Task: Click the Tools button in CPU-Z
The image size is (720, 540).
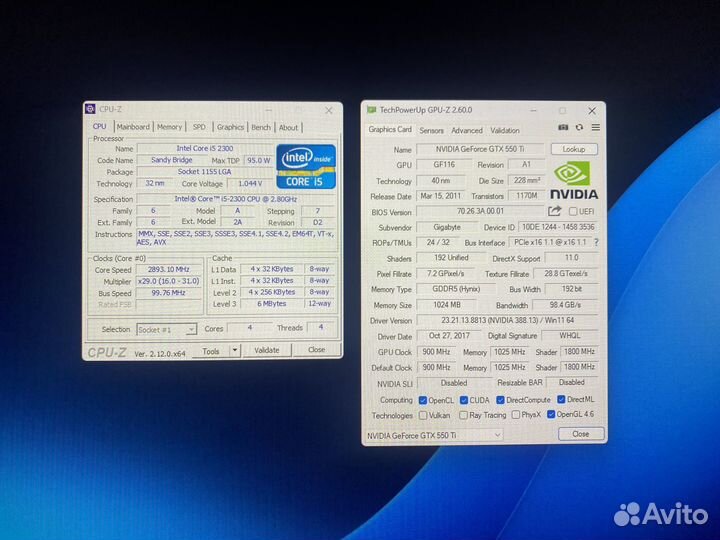Action: point(211,351)
